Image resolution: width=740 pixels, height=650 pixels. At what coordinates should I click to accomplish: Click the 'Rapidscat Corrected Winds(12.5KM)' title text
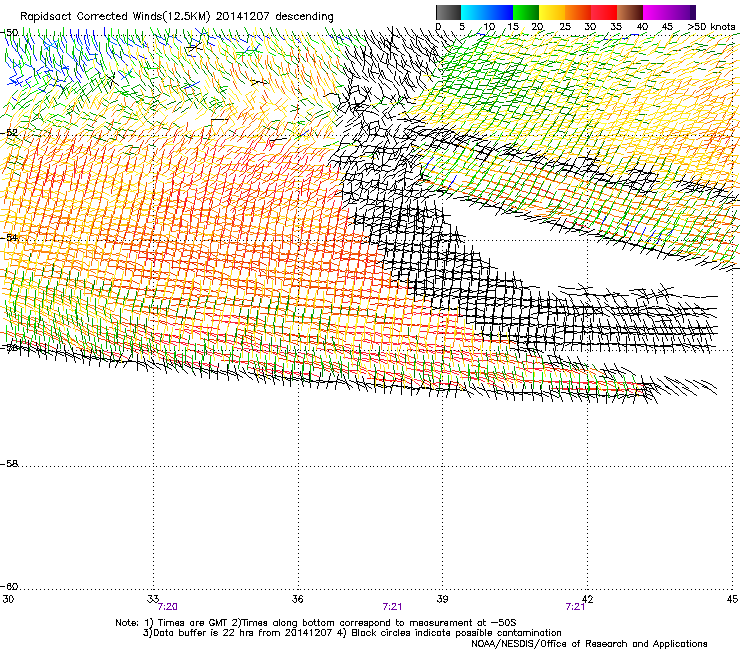[x=115, y=17]
